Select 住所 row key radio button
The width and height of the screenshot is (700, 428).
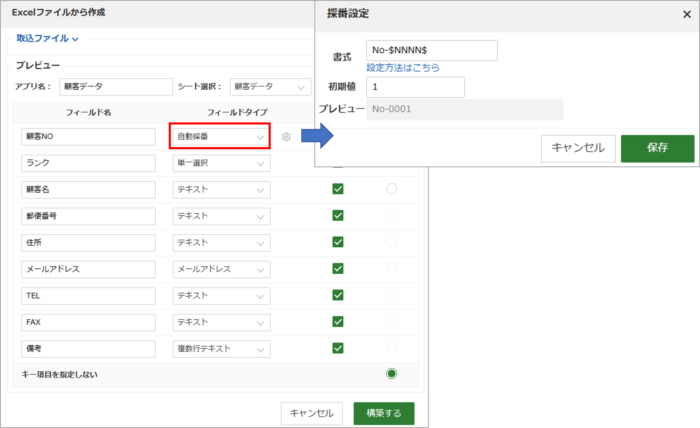pyautogui.click(x=392, y=242)
